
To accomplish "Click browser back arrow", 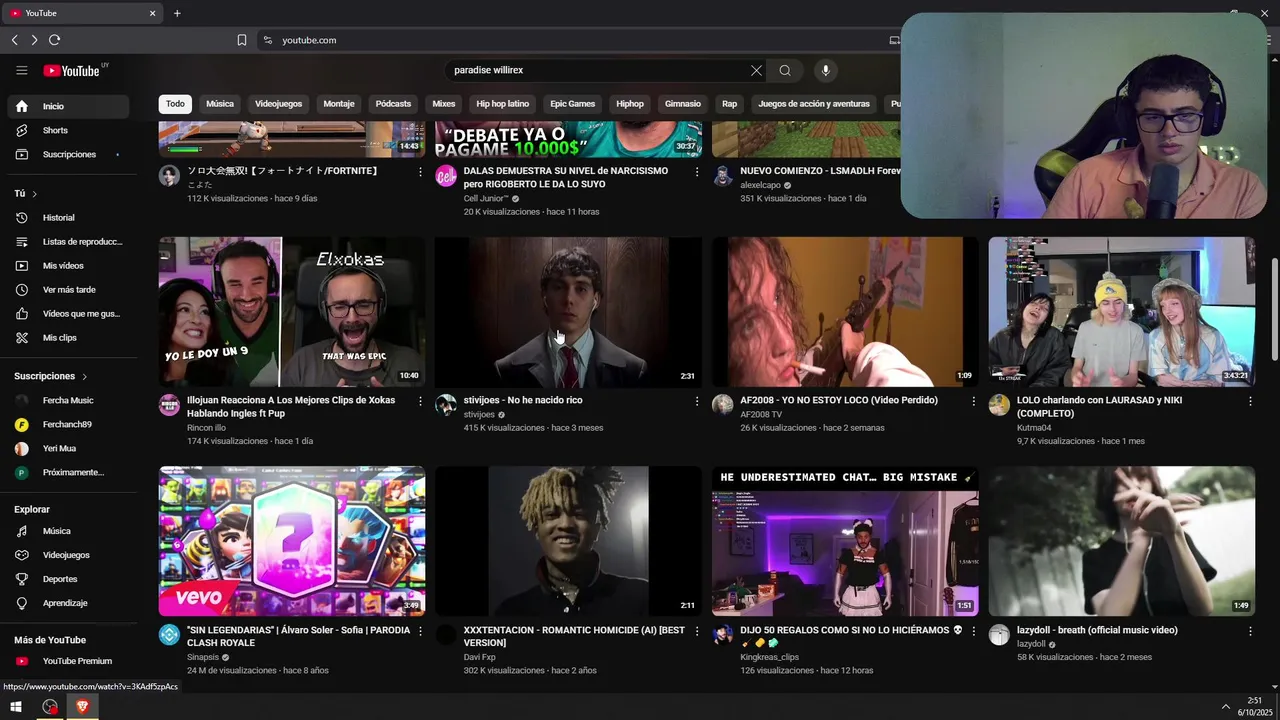I will pos(14,40).
